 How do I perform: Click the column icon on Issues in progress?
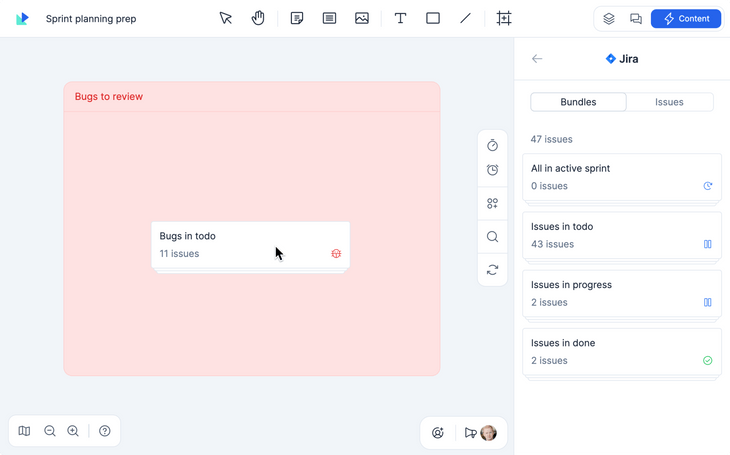[x=708, y=302]
